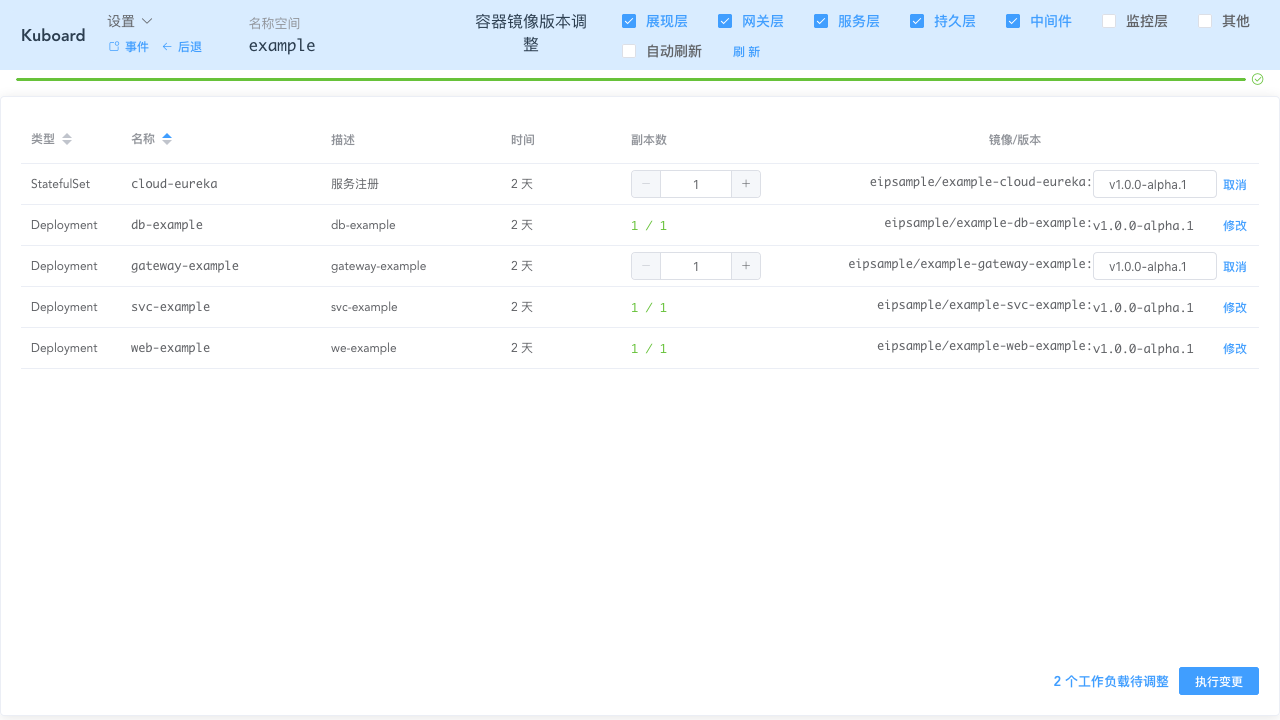
Task: Sort the table by 名称 column
Action: click(166, 139)
